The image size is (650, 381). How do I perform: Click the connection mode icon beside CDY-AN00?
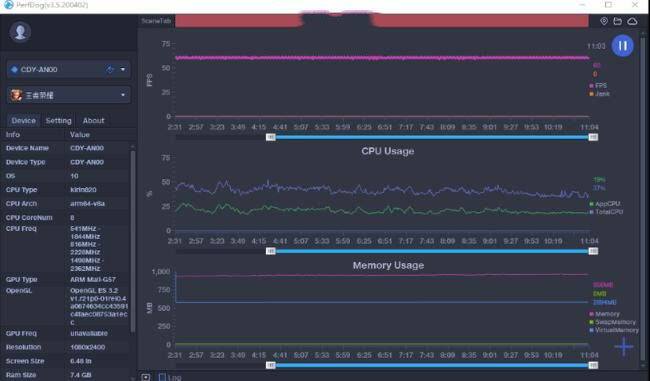pos(109,69)
